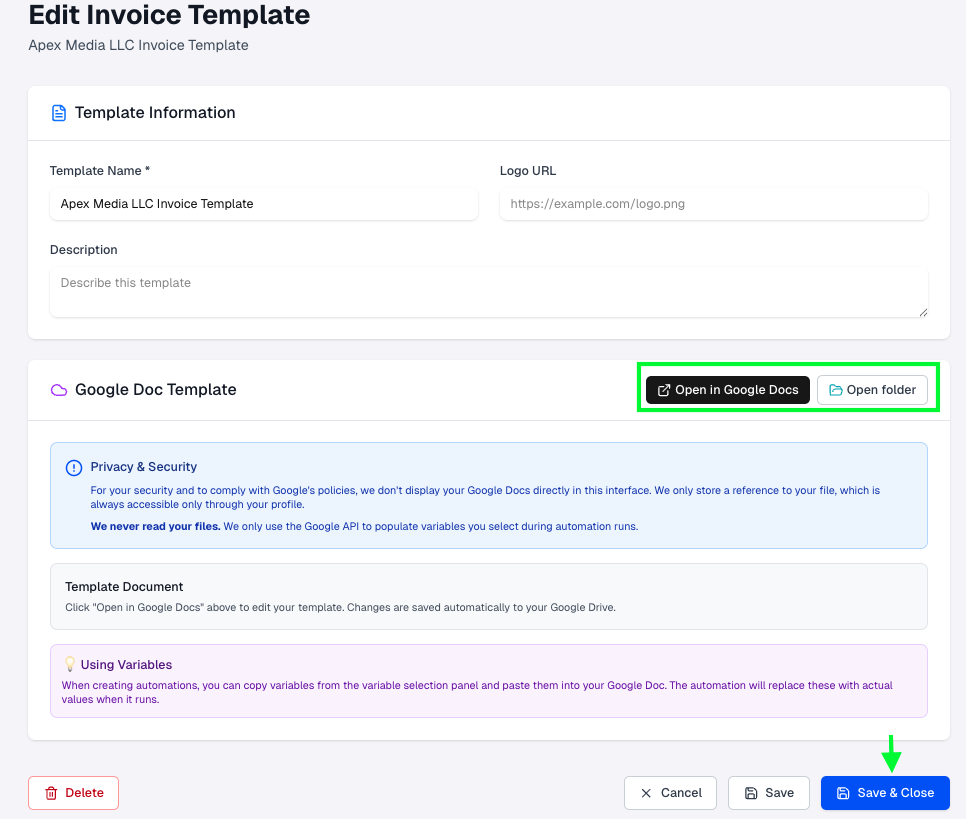Click the Template Information document icon
The height and width of the screenshot is (819, 966).
(59, 113)
